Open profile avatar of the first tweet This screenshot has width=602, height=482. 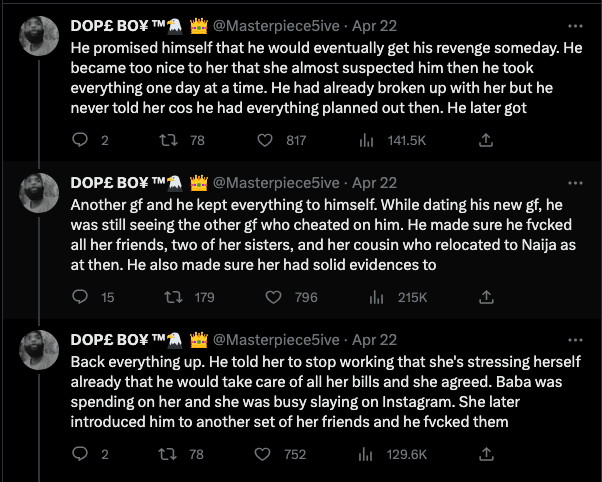click(x=39, y=36)
